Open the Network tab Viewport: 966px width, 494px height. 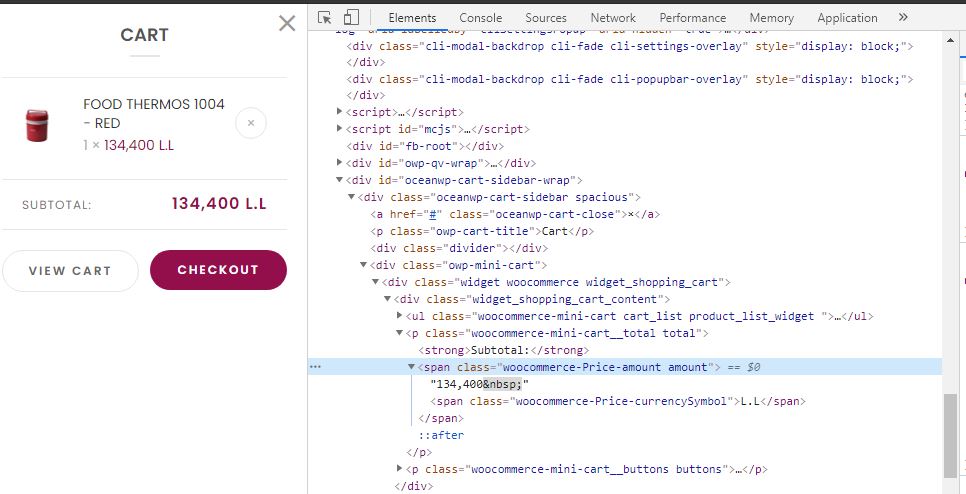click(x=613, y=18)
